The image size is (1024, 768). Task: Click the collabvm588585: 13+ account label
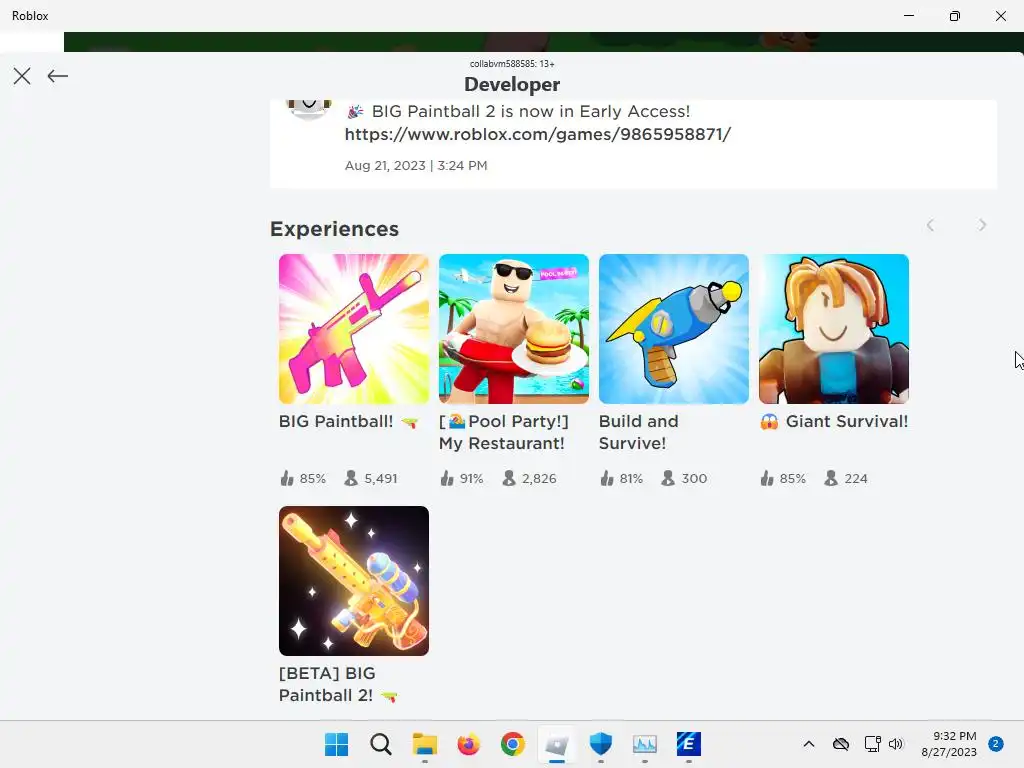[x=512, y=63]
